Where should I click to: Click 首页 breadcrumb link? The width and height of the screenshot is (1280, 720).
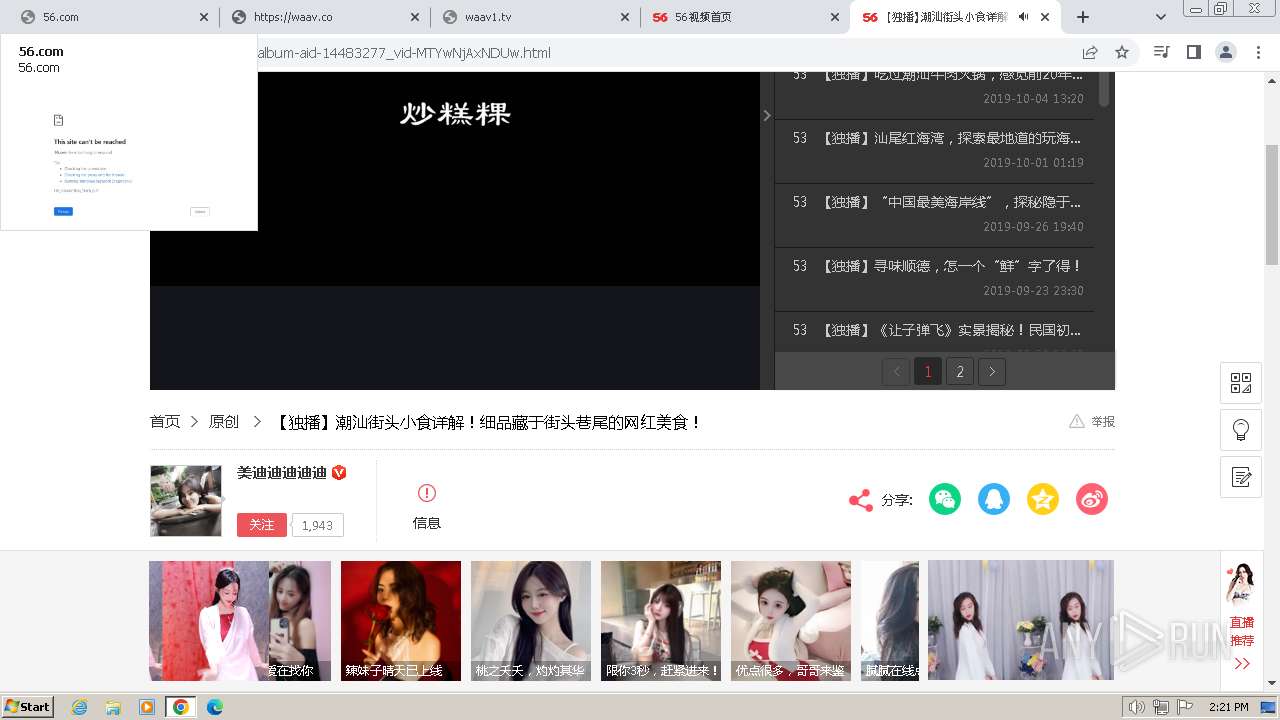[165, 422]
